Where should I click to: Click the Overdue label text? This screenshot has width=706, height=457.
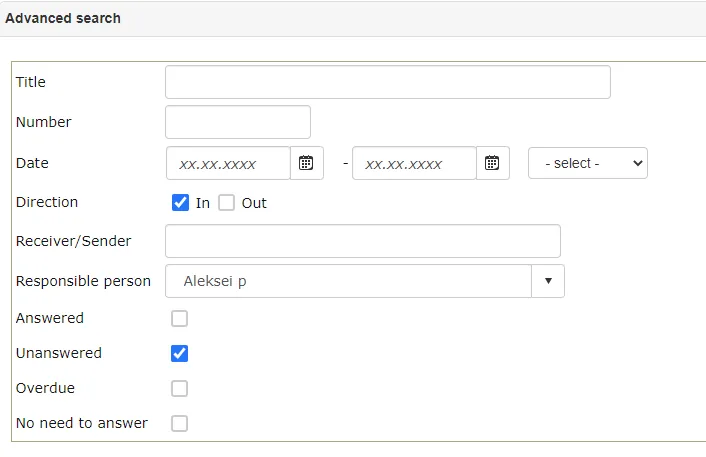pos(45,388)
